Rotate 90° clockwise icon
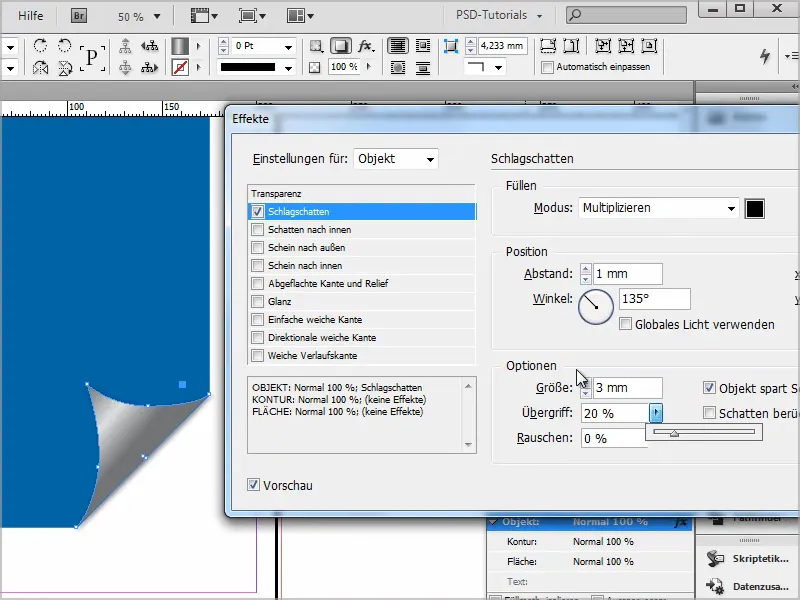The height and width of the screenshot is (600, 800). click(40, 46)
